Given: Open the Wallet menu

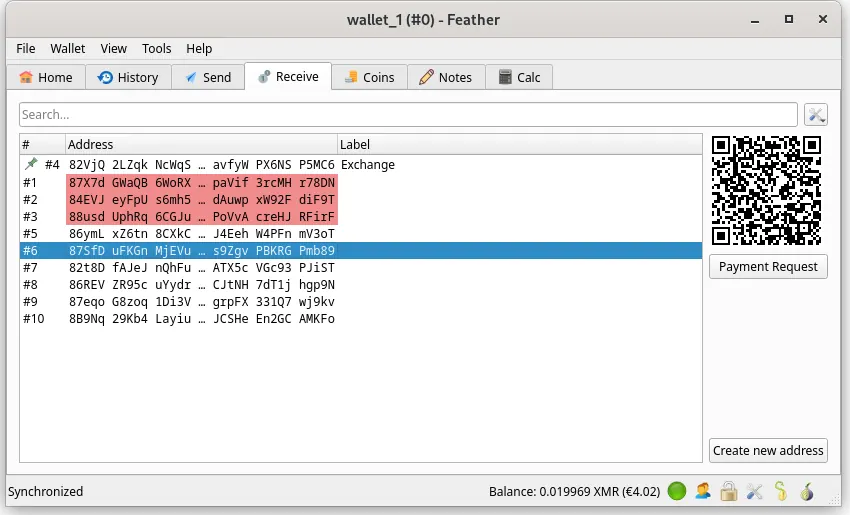Looking at the screenshot, I should tap(68, 48).
